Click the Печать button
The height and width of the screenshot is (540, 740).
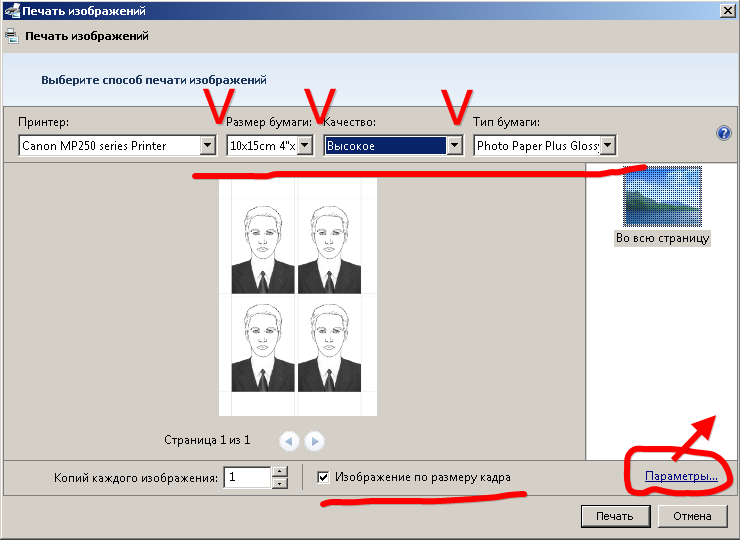pyautogui.click(x=615, y=516)
